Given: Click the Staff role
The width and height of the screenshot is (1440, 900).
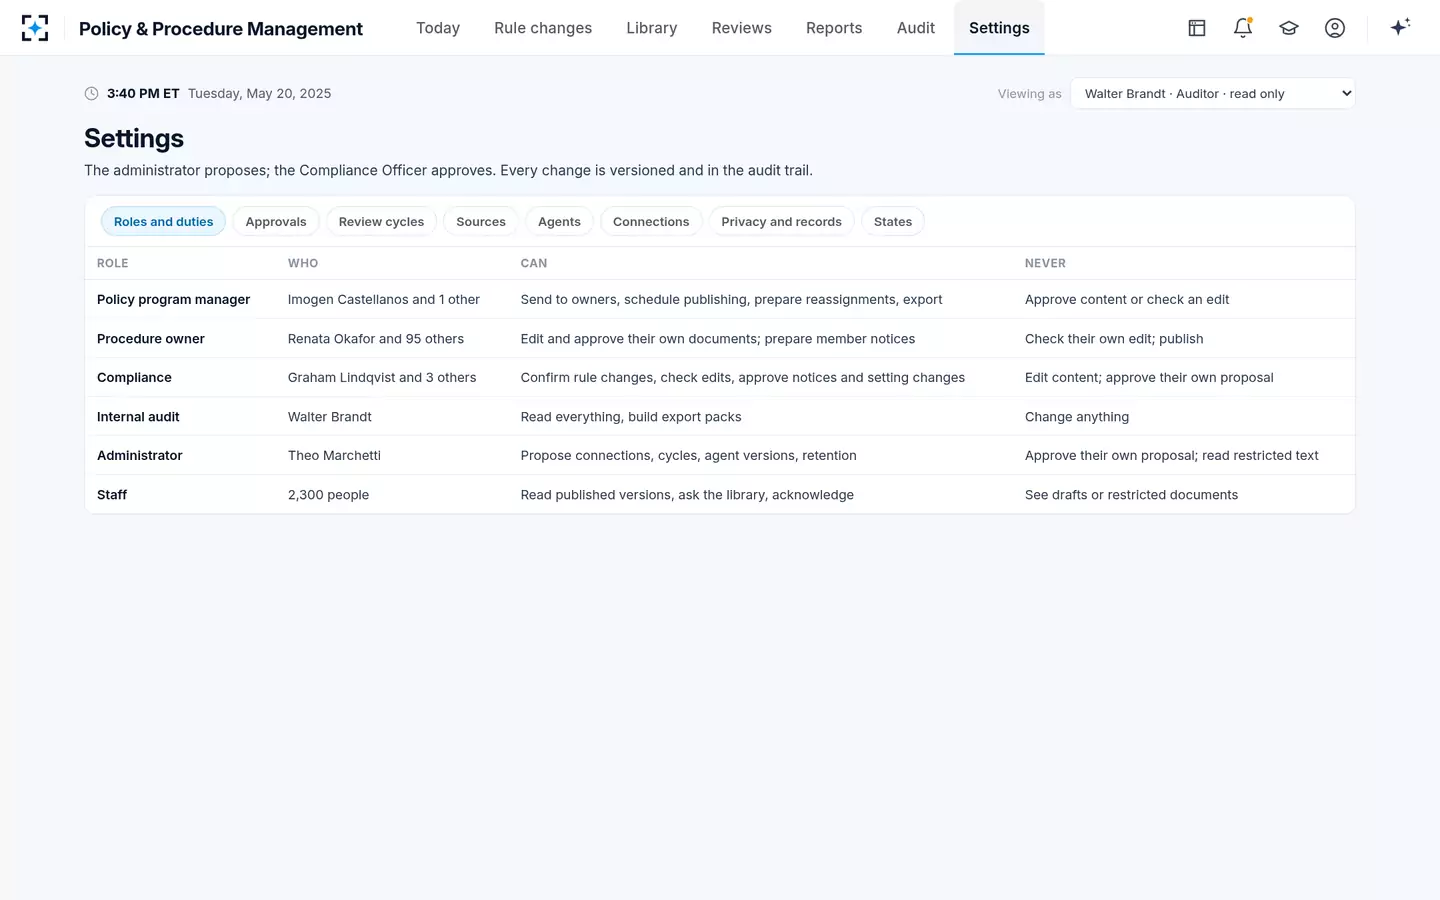Looking at the screenshot, I should pyautogui.click(x=112, y=494).
